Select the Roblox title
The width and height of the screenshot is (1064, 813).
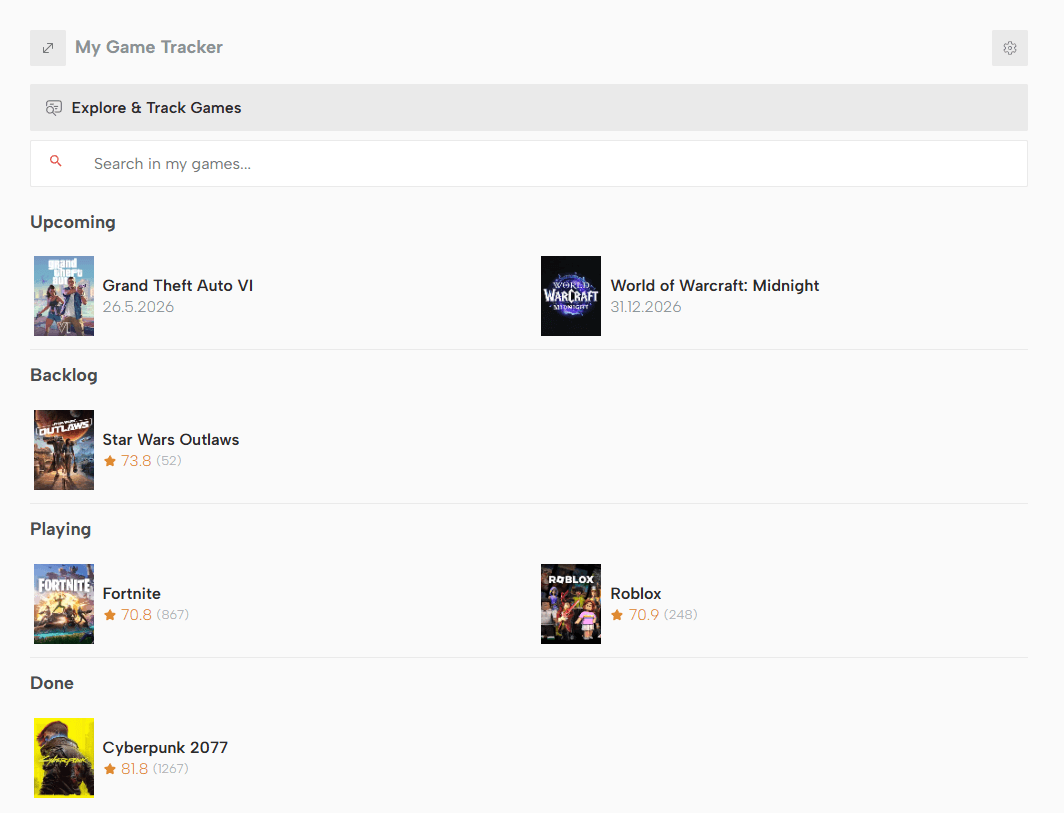(x=636, y=594)
